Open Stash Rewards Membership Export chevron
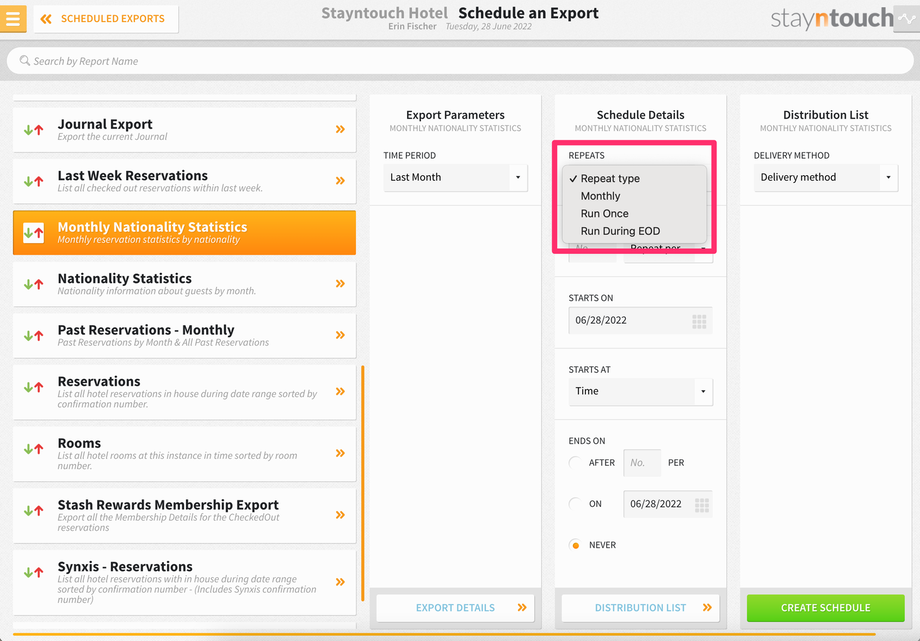The image size is (920, 641). point(340,515)
